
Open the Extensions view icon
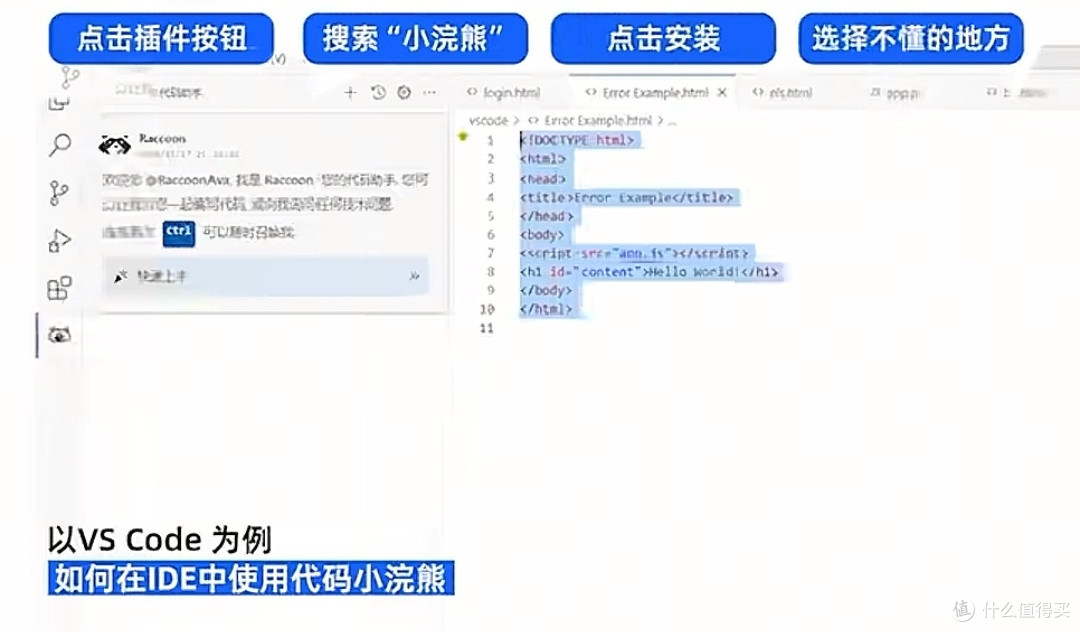[x=59, y=288]
